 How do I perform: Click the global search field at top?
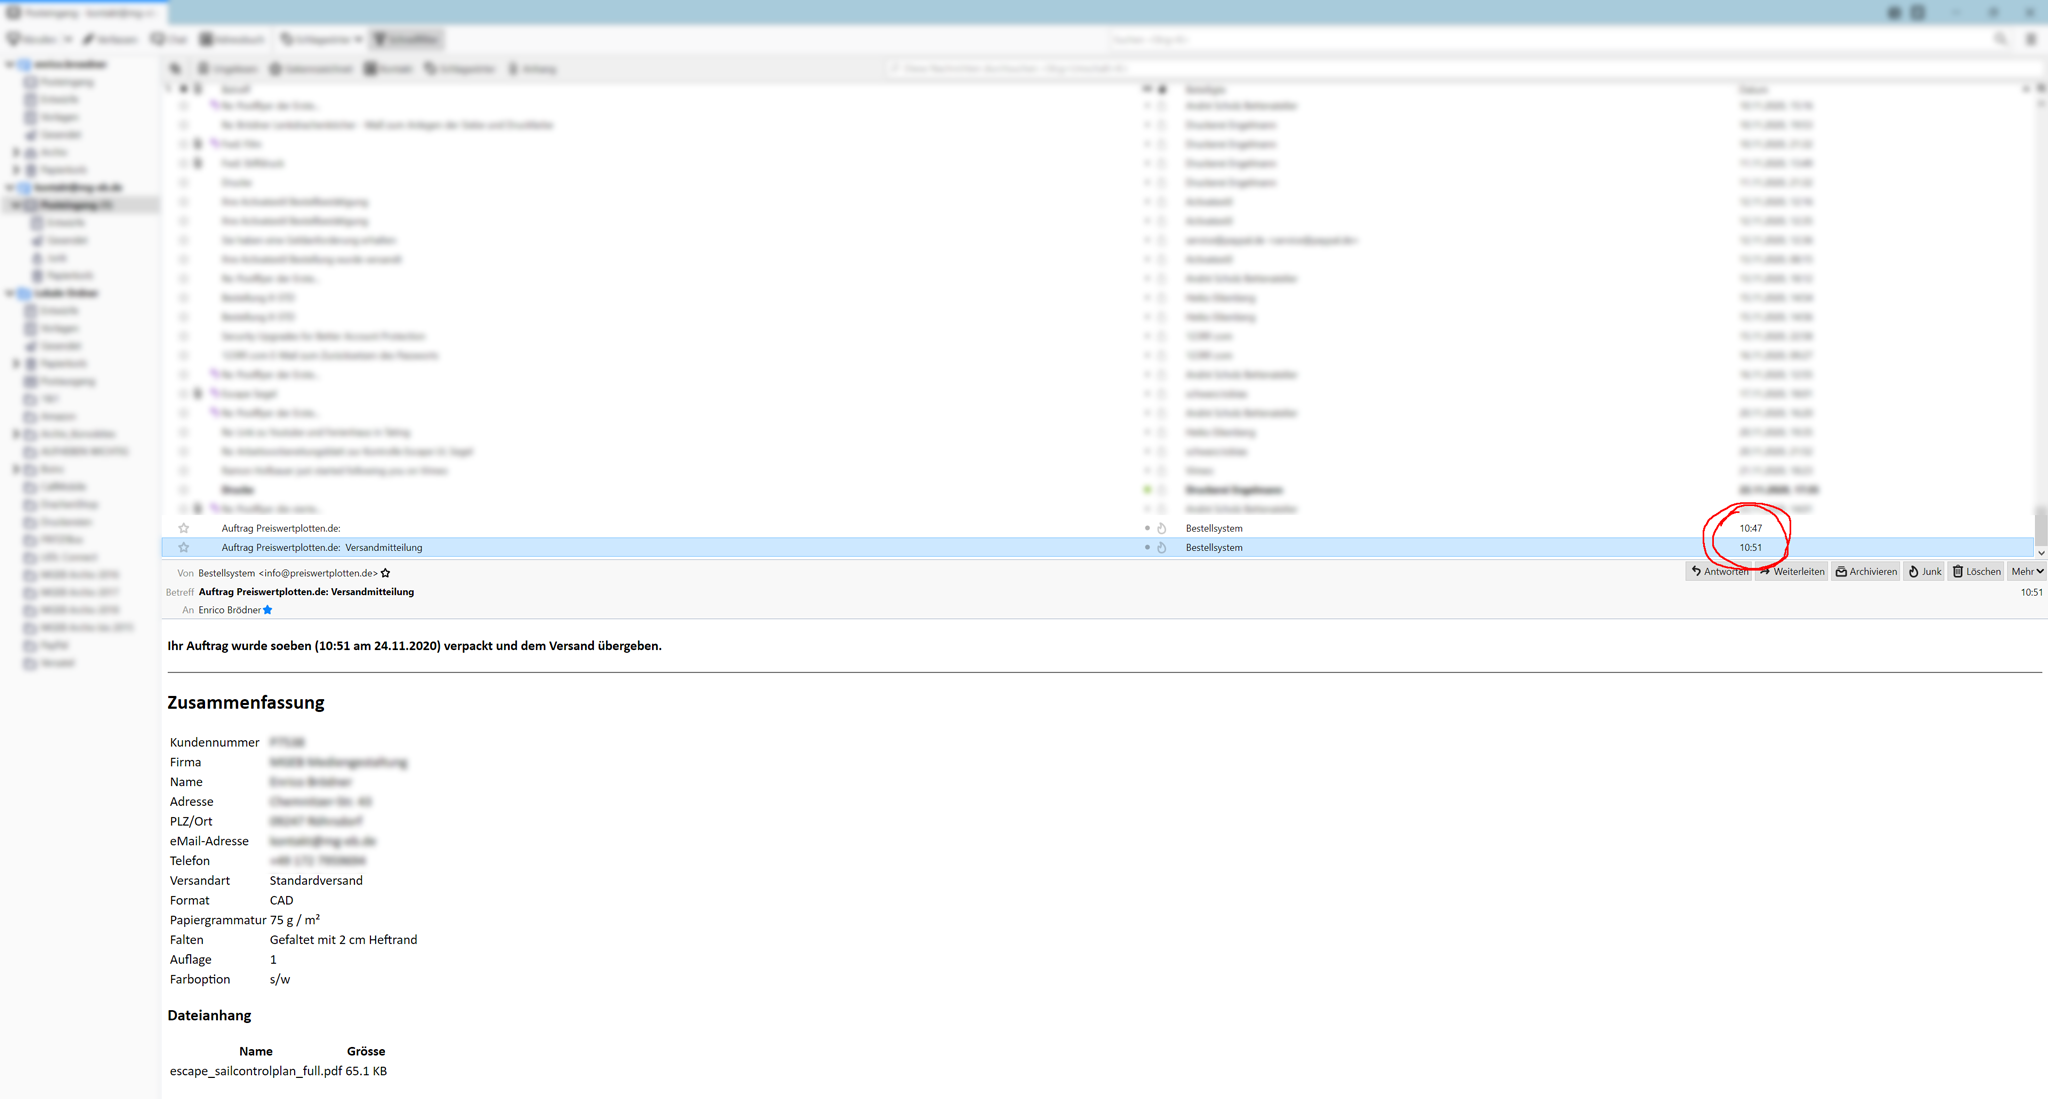click(1550, 39)
